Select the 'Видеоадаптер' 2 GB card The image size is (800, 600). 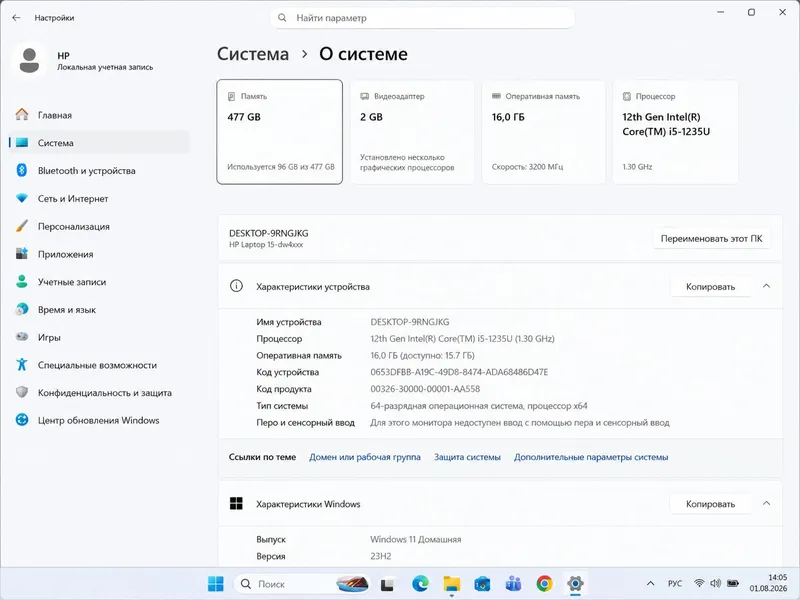pyautogui.click(x=412, y=132)
